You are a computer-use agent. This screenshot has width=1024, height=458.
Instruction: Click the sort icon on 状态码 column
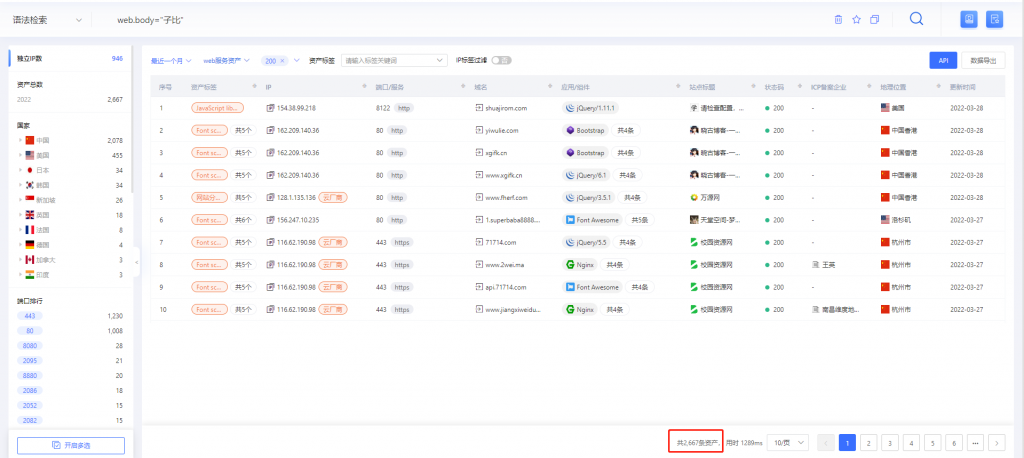tap(799, 87)
